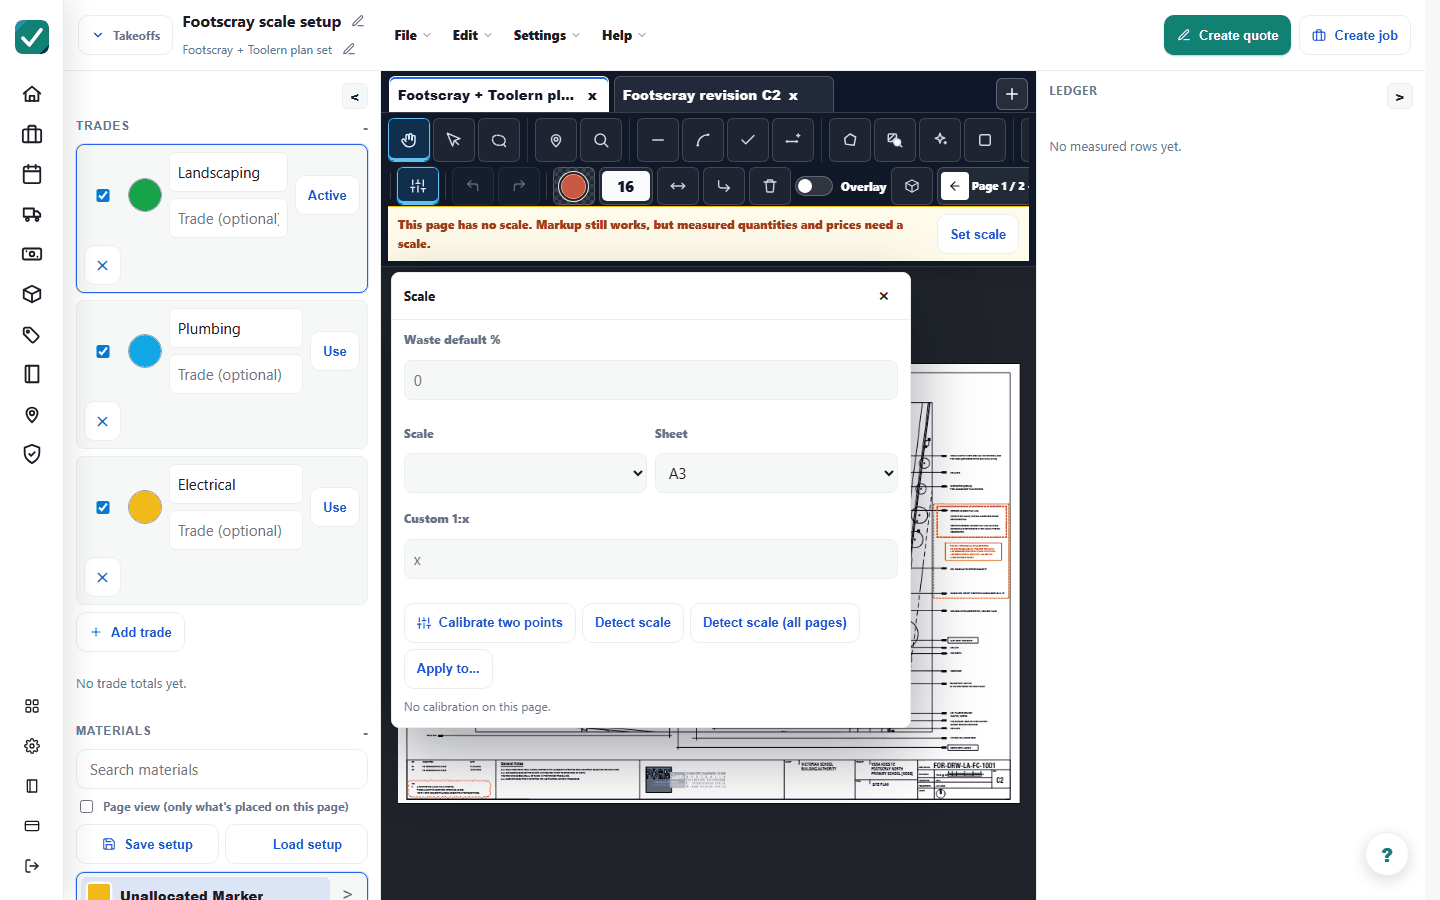Enable Page view only checkbox
The height and width of the screenshot is (900, 1440).
tap(87, 807)
